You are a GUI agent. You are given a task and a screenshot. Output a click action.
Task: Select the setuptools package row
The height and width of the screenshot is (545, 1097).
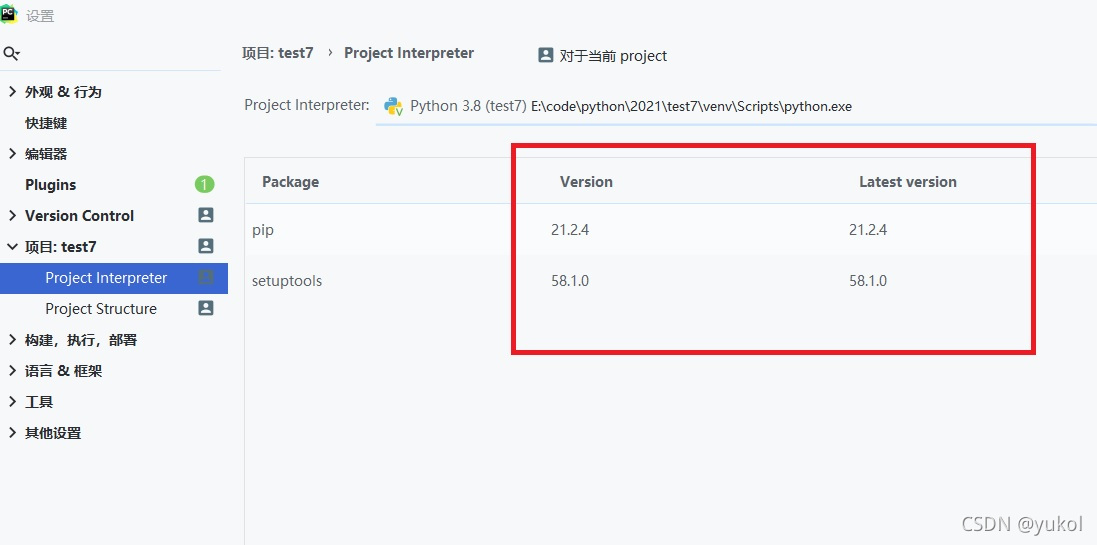[x=671, y=281]
